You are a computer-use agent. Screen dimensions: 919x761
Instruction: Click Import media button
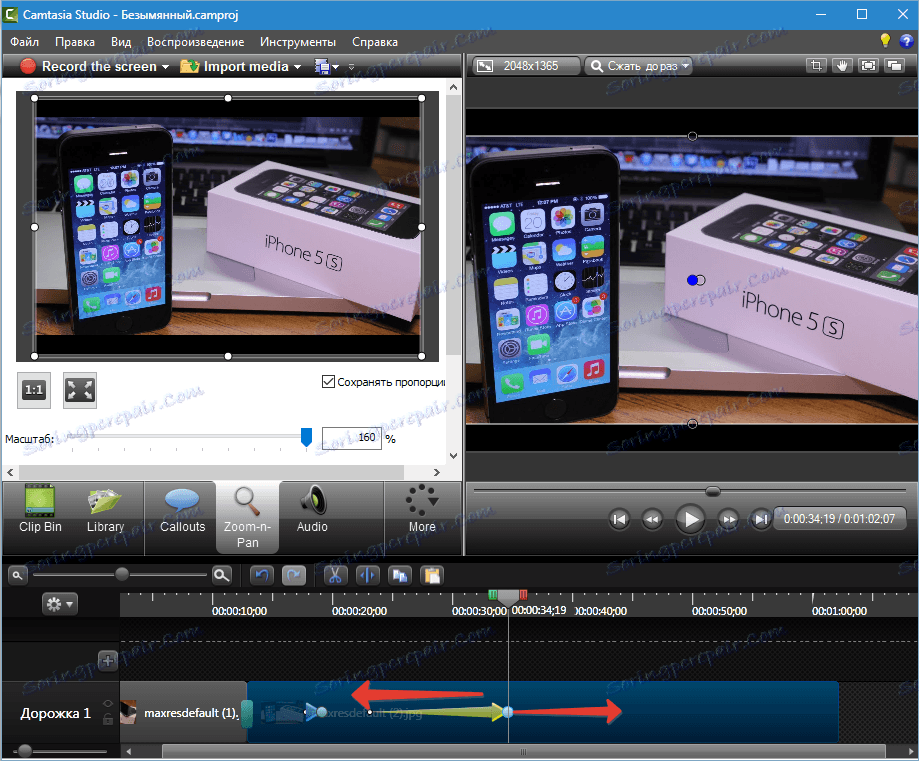[x=234, y=66]
